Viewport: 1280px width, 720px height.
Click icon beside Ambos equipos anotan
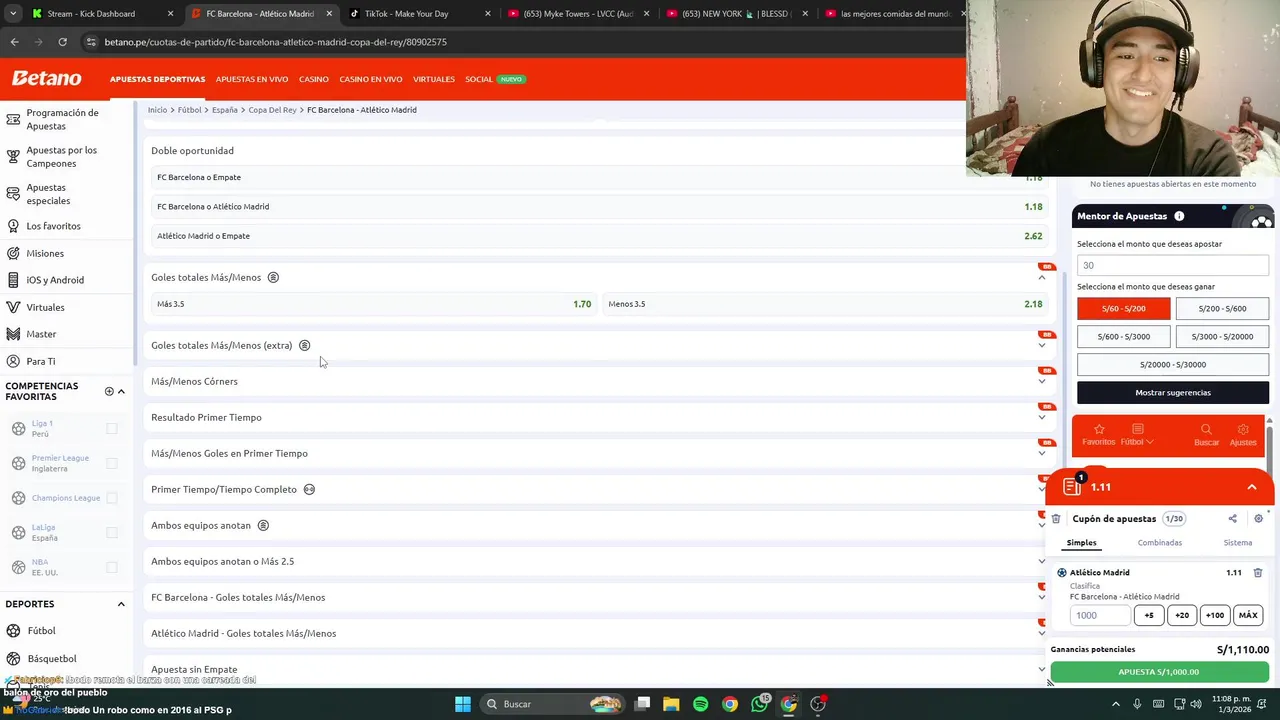coord(263,525)
